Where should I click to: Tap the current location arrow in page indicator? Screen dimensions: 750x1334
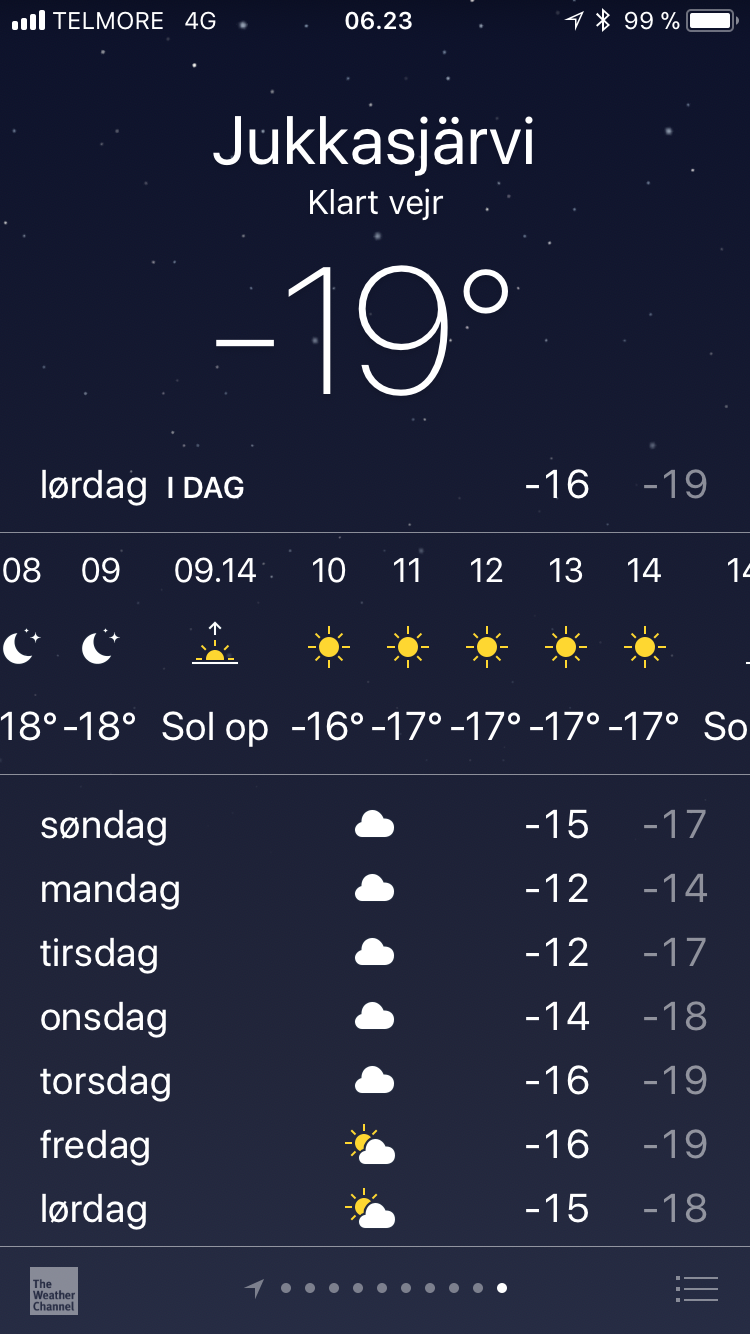[256, 1289]
